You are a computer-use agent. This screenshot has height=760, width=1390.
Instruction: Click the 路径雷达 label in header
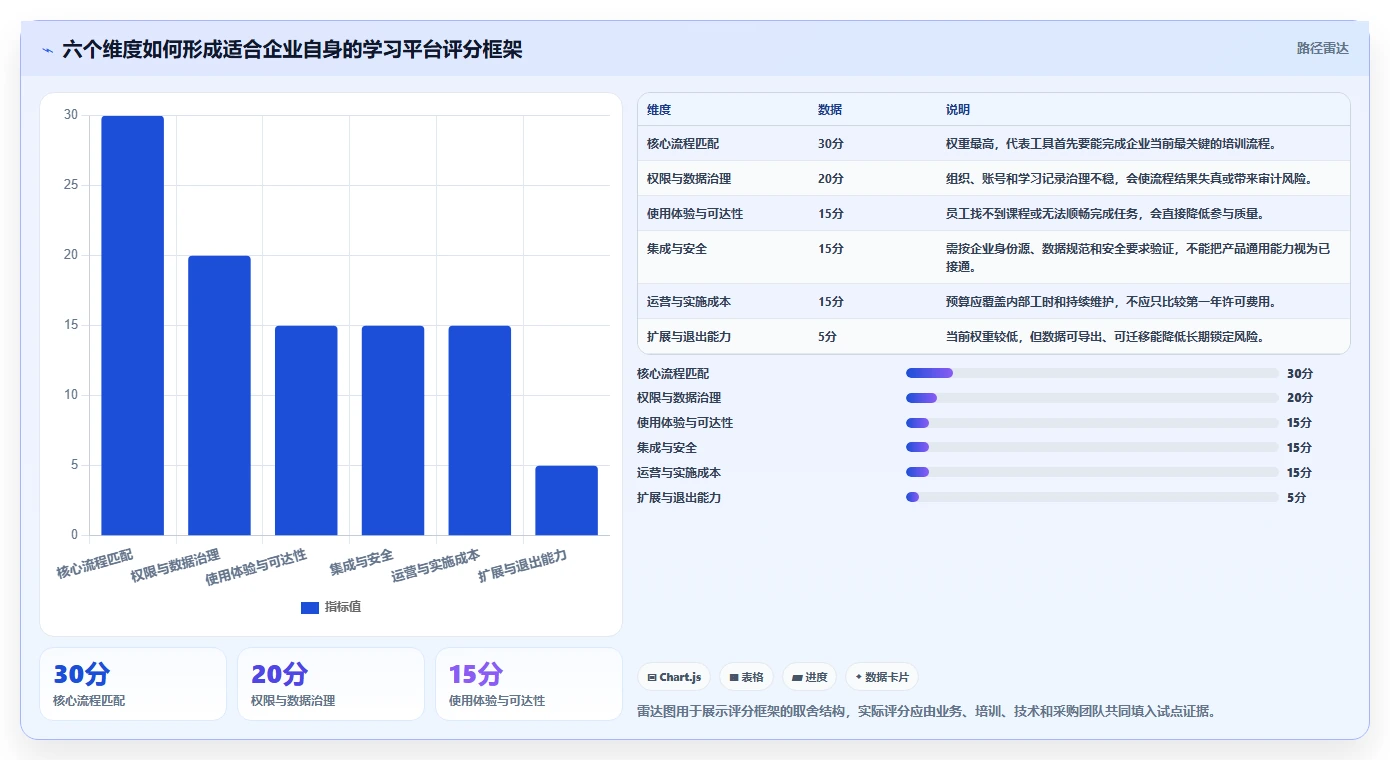[1322, 48]
